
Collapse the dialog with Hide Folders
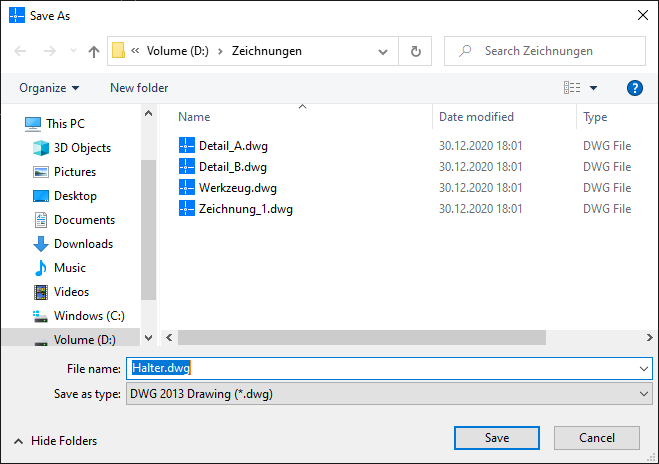[x=55, y=440]
